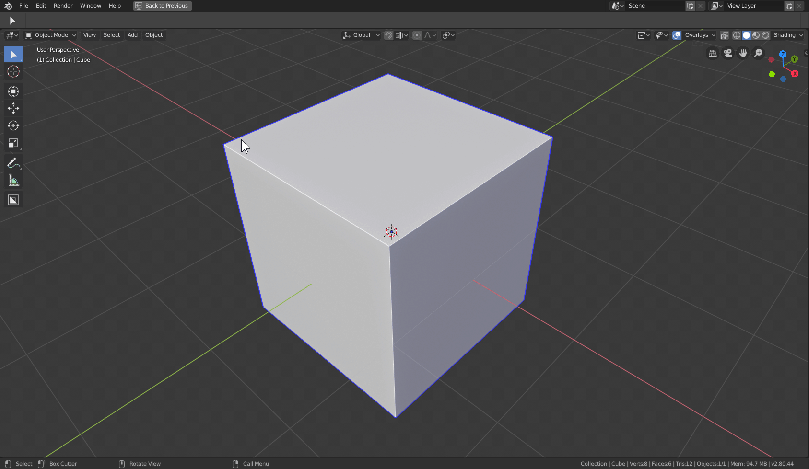Open the Render menu

tap(62, 6)
